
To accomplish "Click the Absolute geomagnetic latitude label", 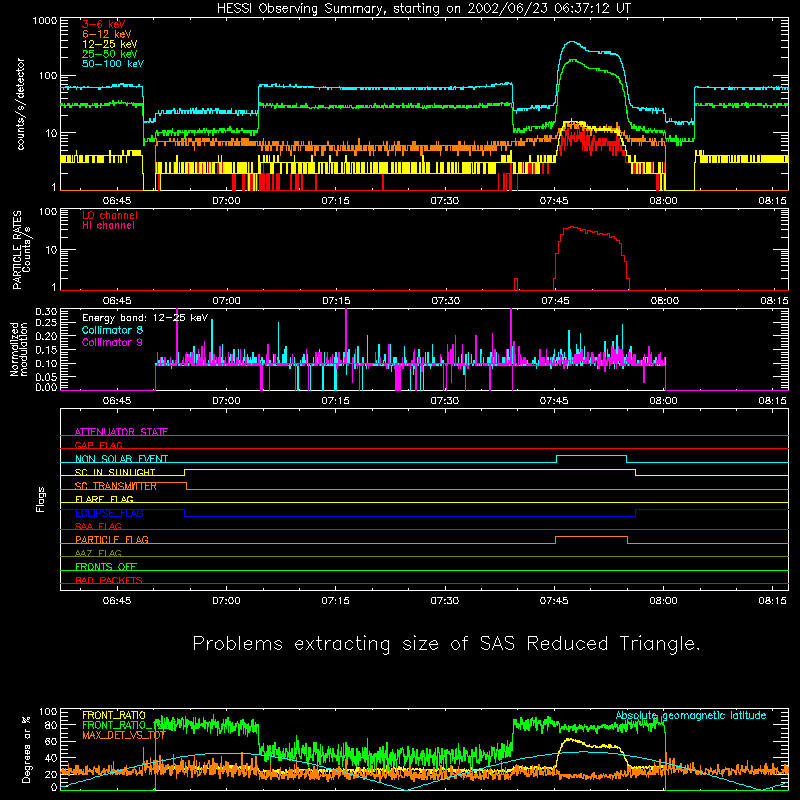I will pos(691,715).
